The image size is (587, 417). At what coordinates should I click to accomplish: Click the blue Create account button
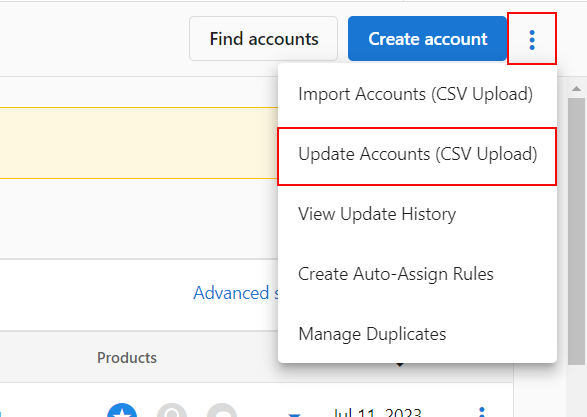tap(428, 39)
